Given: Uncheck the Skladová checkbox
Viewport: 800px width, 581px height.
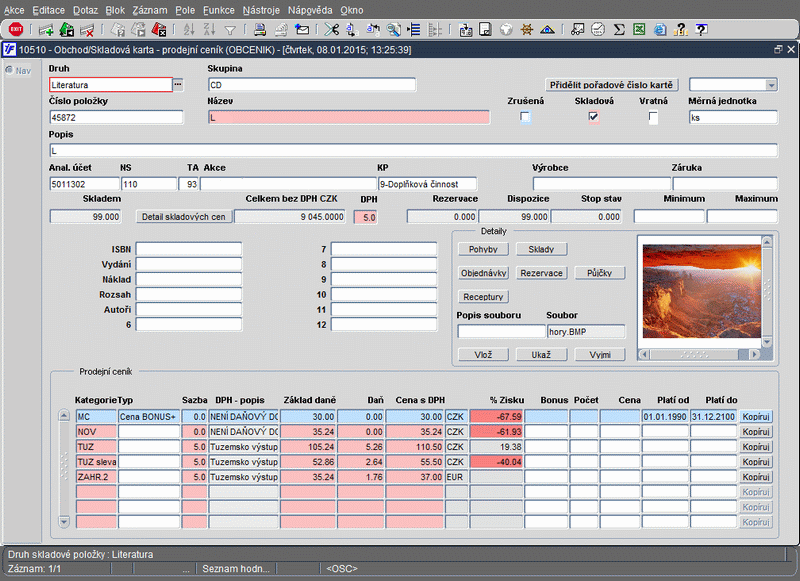Looking at the screenshot, I should 593,117.
